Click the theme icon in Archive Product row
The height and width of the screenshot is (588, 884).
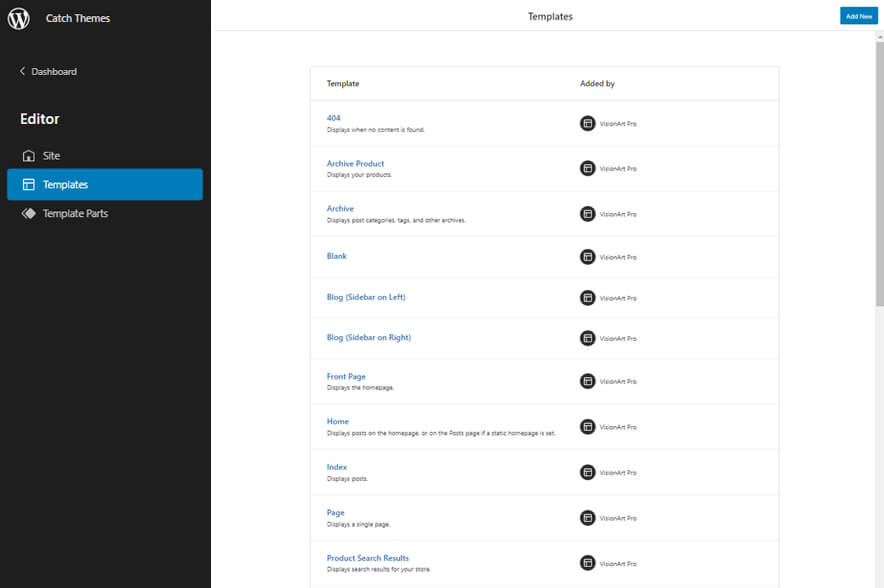click(588, 168)
